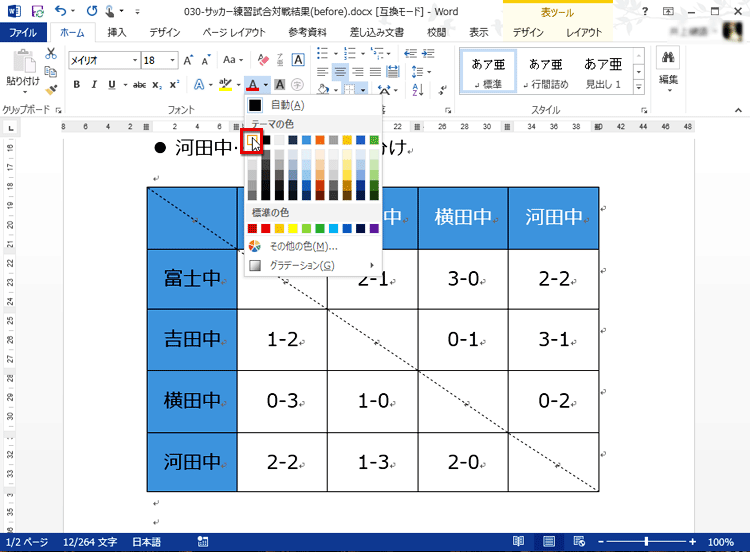Switch to Print Layout view in status bar

[x=549, y=541]
